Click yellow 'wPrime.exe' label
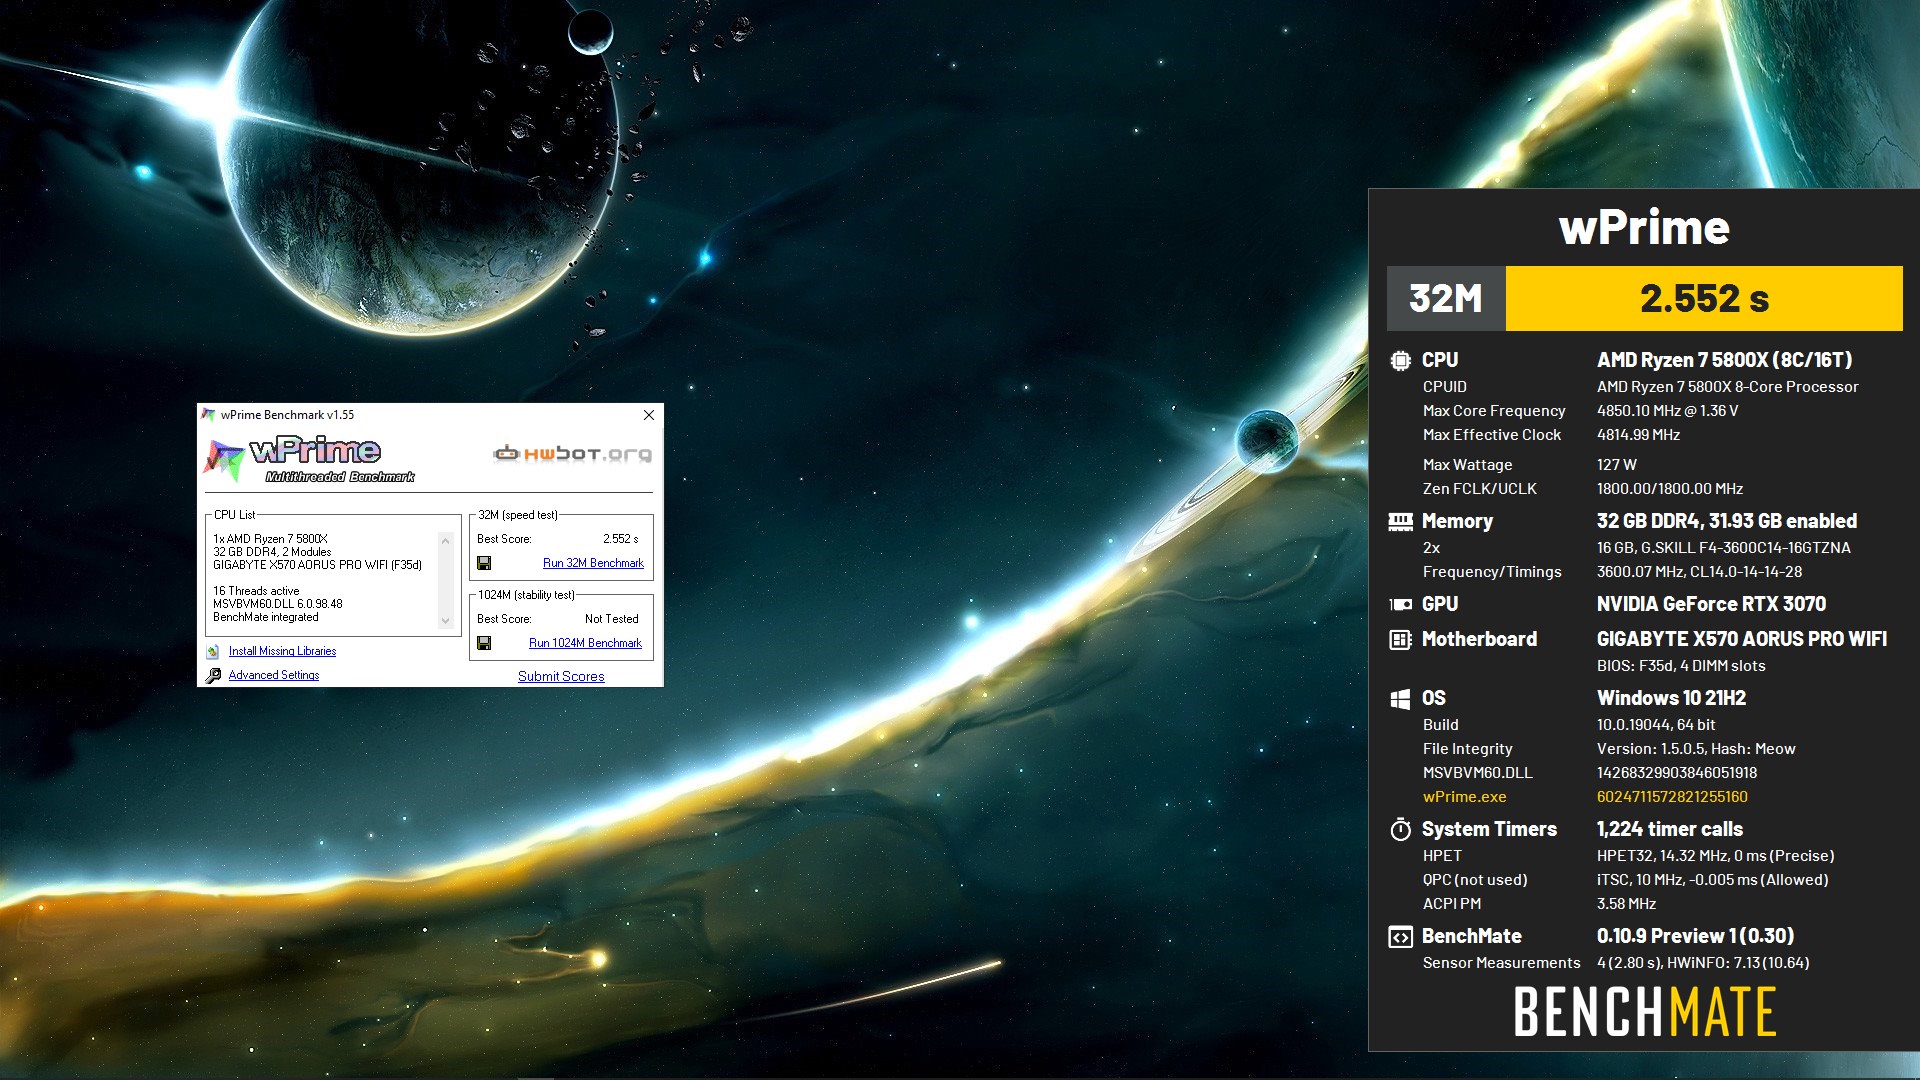1920x1080 pixels. pos(1464,797)
